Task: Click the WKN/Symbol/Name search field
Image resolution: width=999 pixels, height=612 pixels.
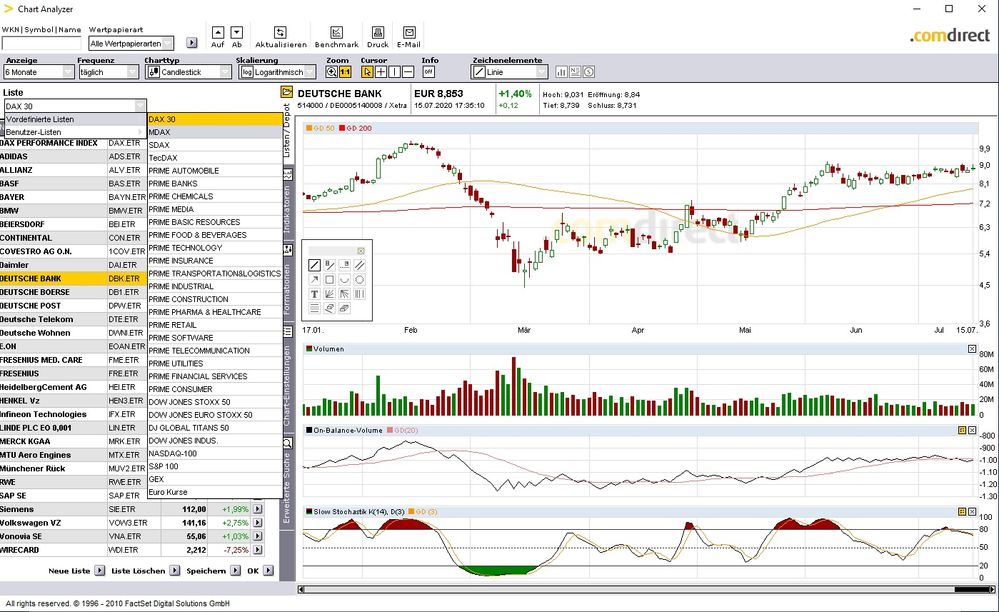Action: tap(41, 43)
